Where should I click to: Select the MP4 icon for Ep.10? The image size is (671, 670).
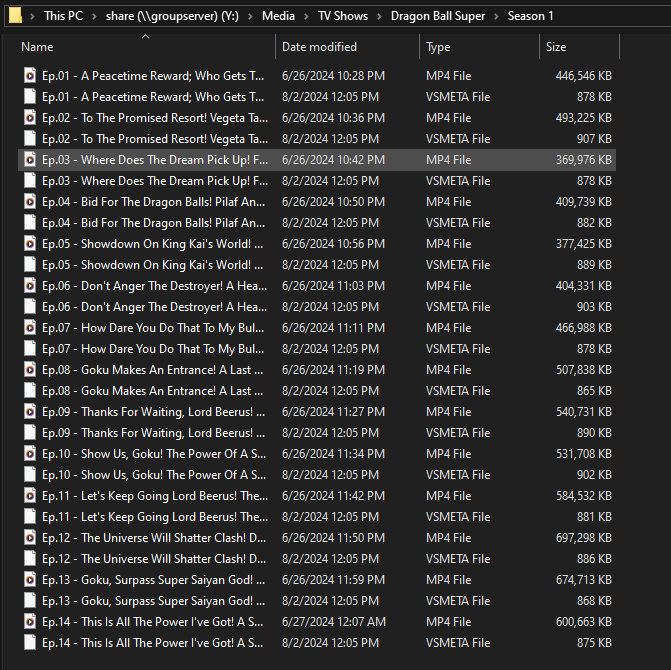point(30,454)
